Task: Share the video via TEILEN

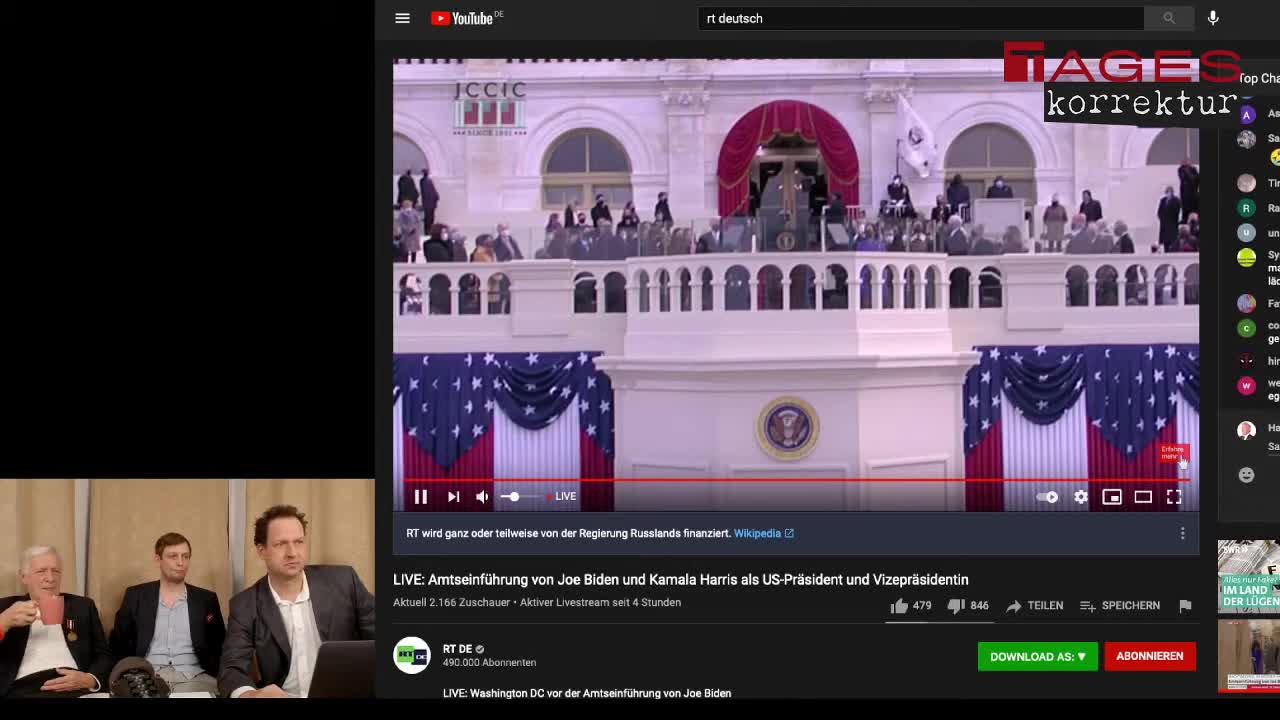Action: (1034, 605)
